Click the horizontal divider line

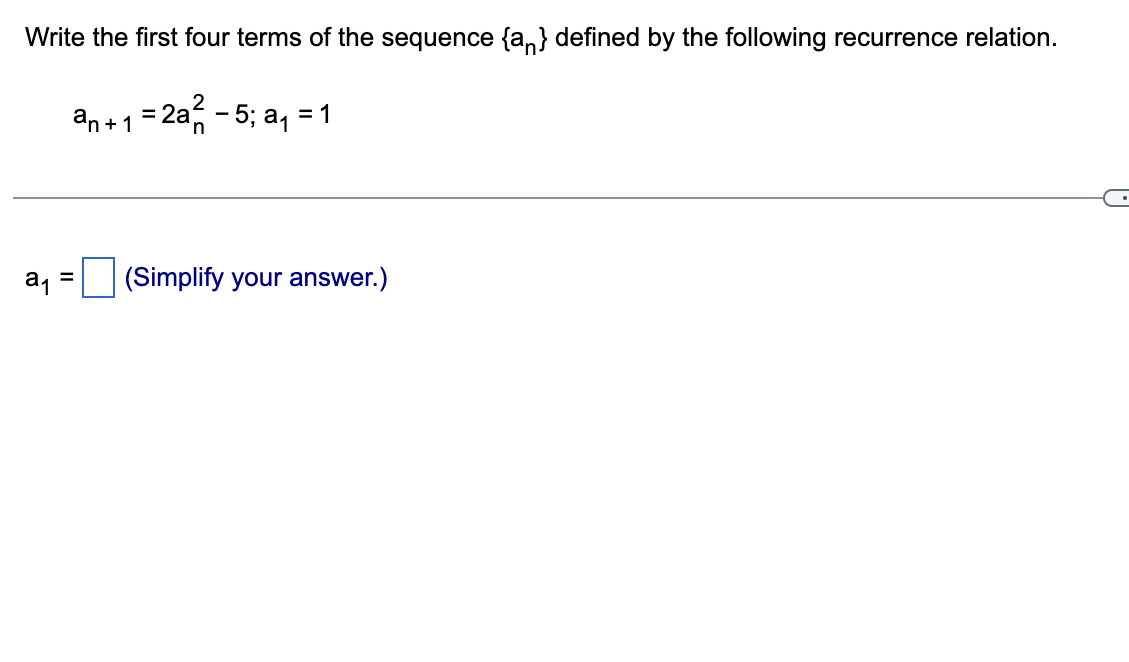click(x=550, y=199)
